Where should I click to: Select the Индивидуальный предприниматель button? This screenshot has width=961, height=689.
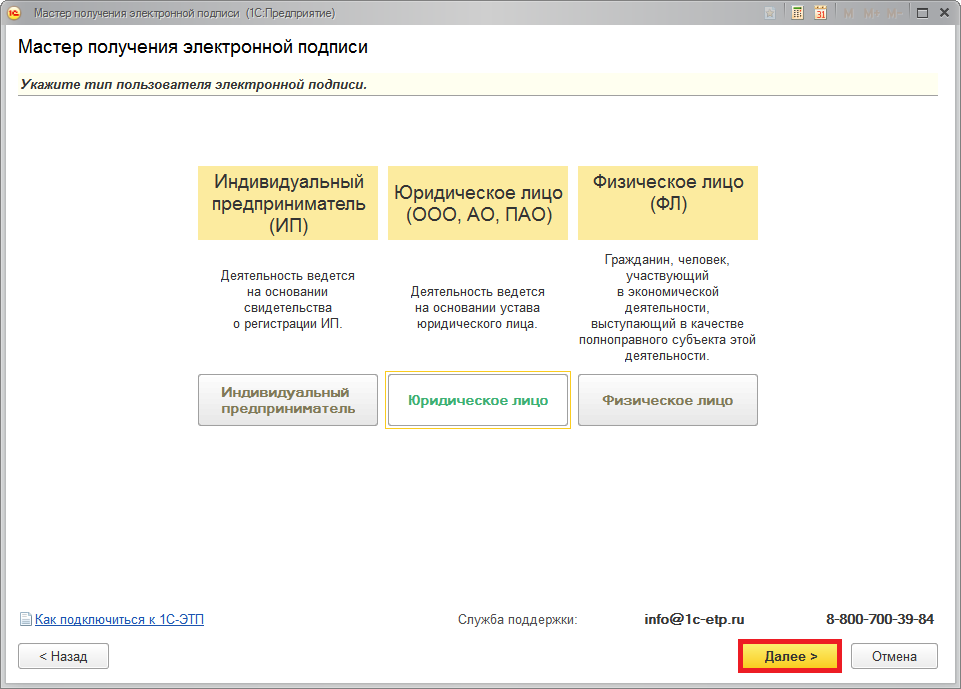pyautogui.click(x=288, y=400)
